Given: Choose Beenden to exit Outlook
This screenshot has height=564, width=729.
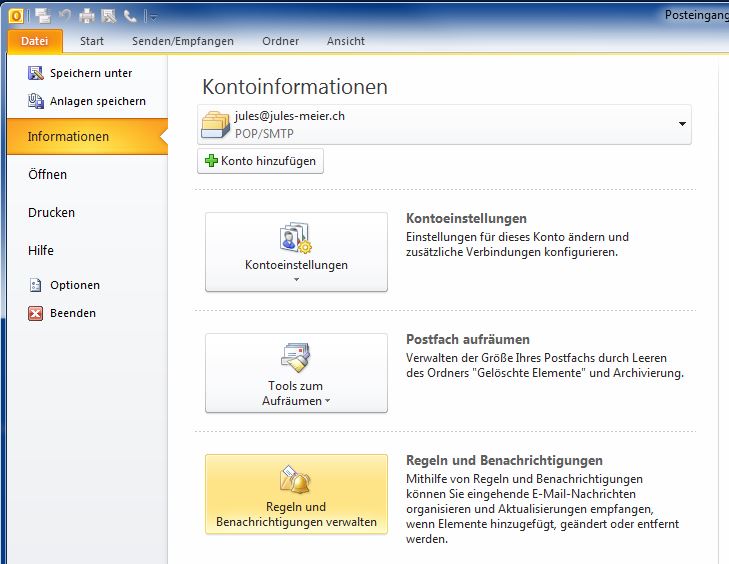Looking at the screenshot, I should tap(62, 313).
